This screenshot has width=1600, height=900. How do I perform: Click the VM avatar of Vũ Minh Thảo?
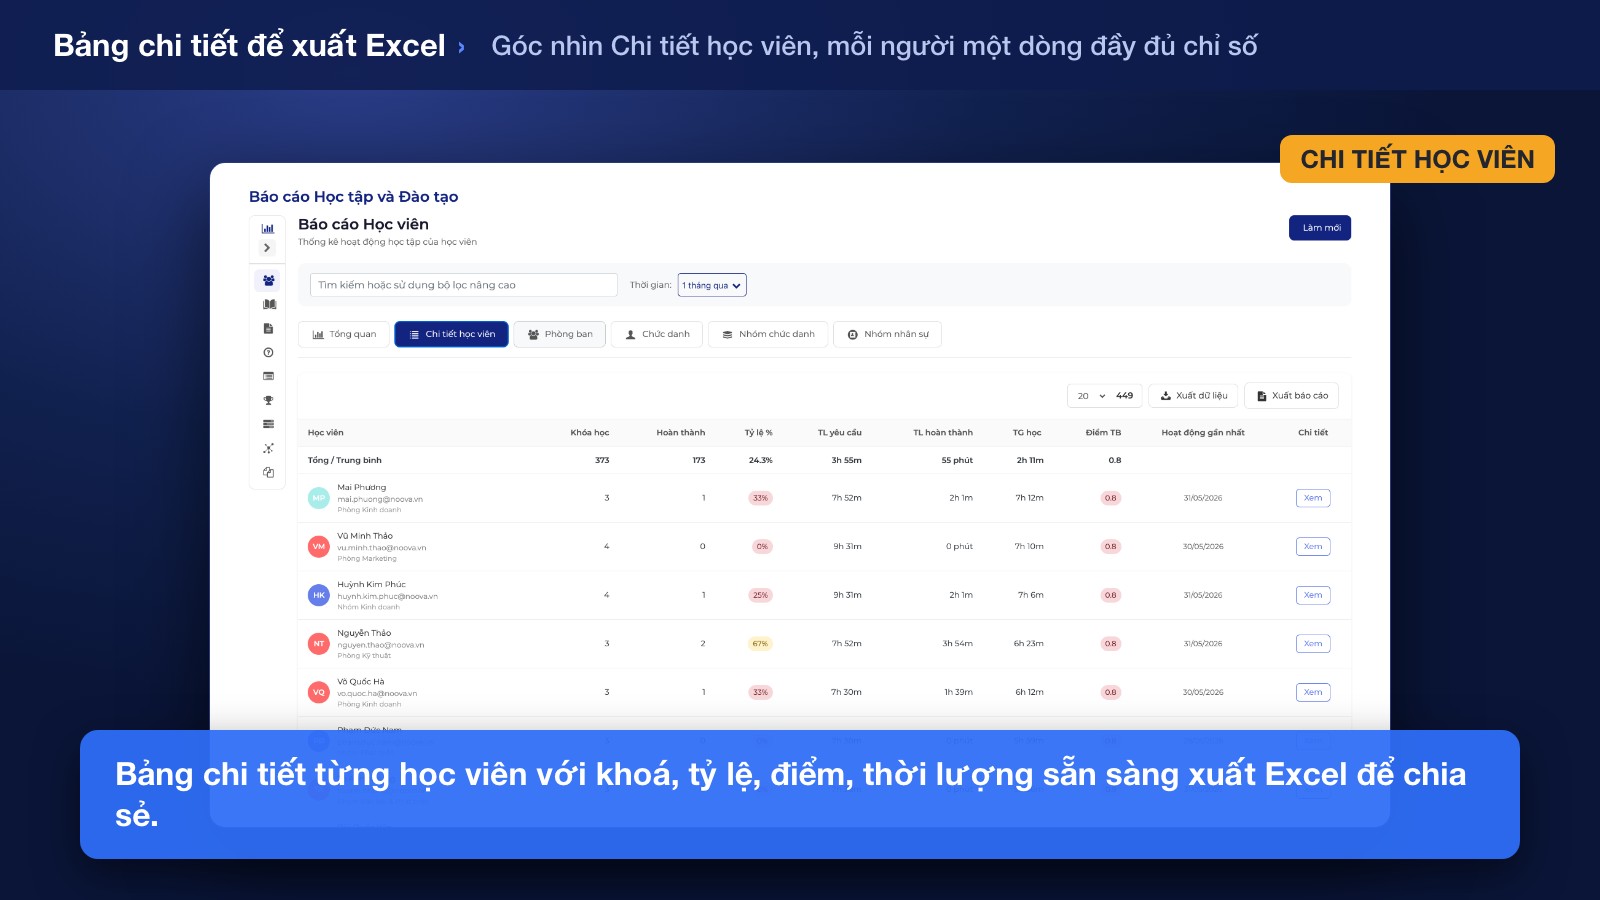319,546
